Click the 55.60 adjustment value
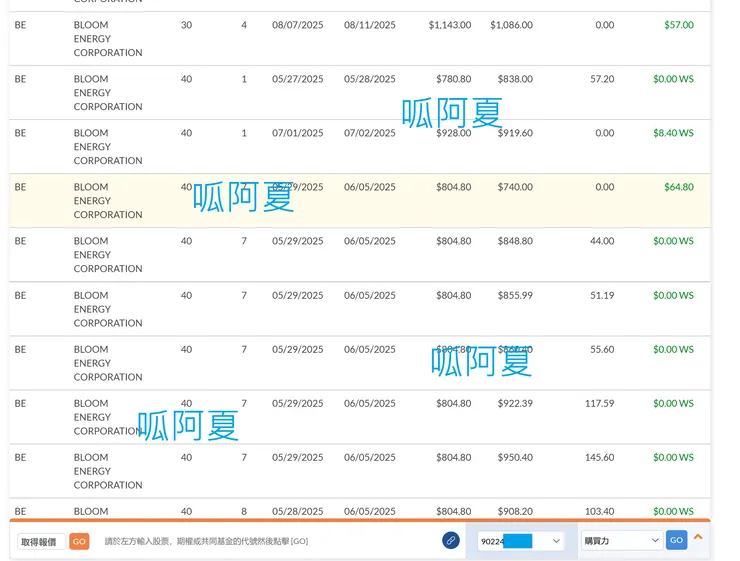This screenshot has height=561, width=740. [602, 350]
